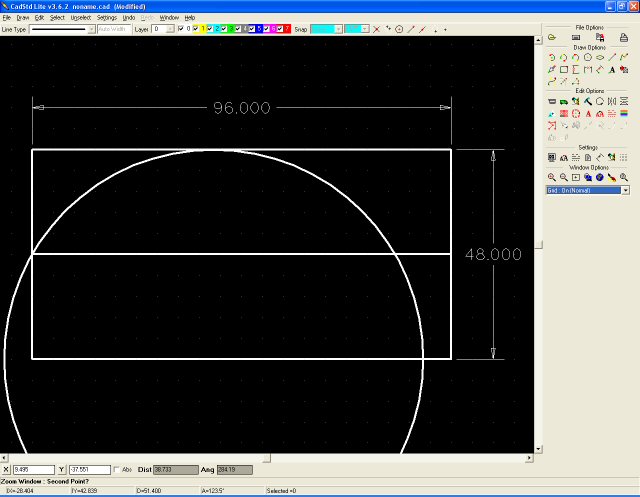Toggle yellow layer 1 checkbox
640x497 pixels.
point(196,29)
